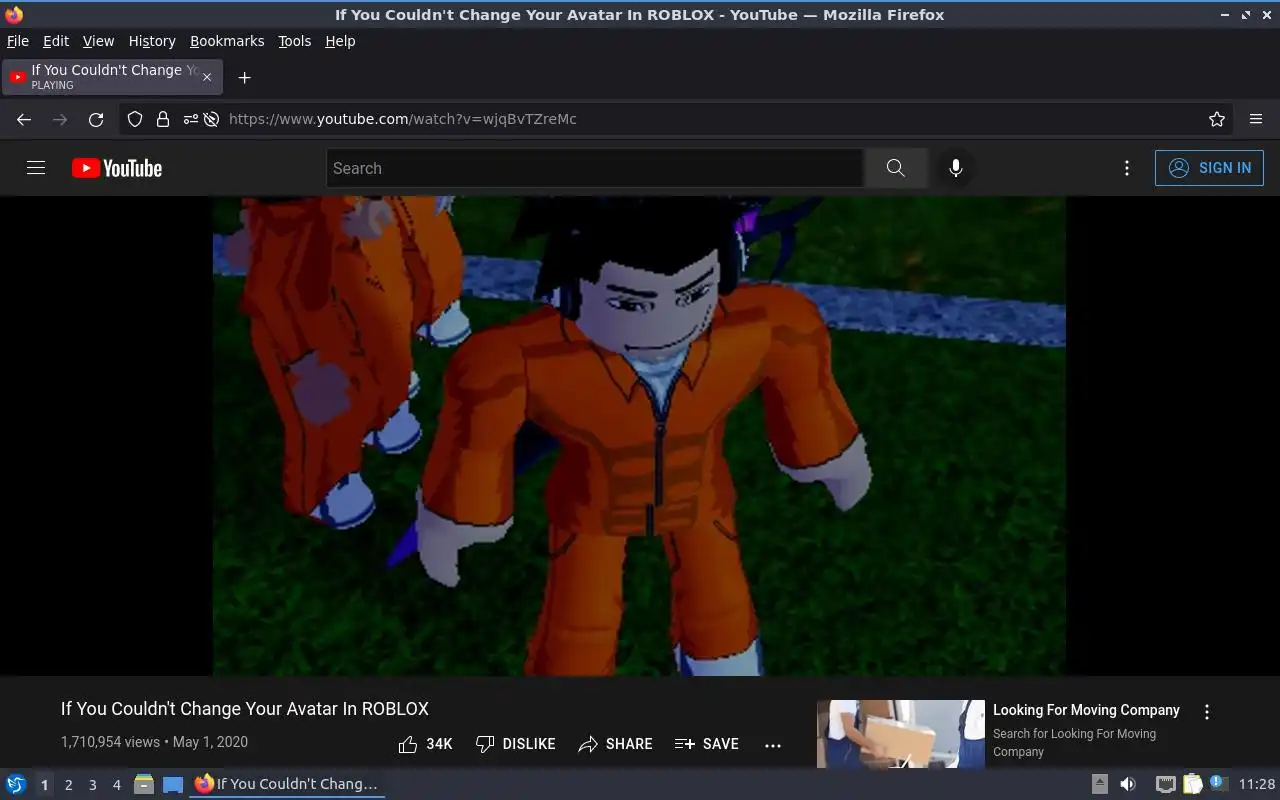
Task: Open the Bookmarks menu
Action: click(227, 41)
